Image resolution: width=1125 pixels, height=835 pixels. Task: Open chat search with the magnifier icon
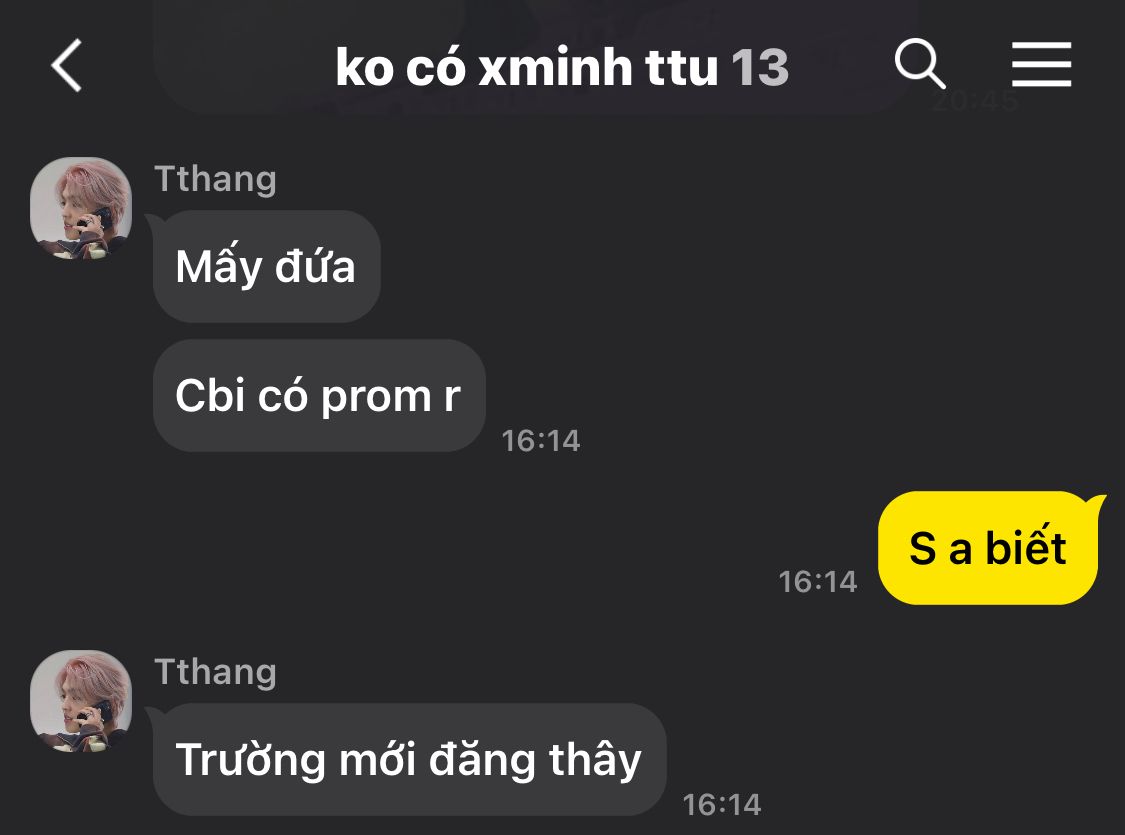pos(920,64)
